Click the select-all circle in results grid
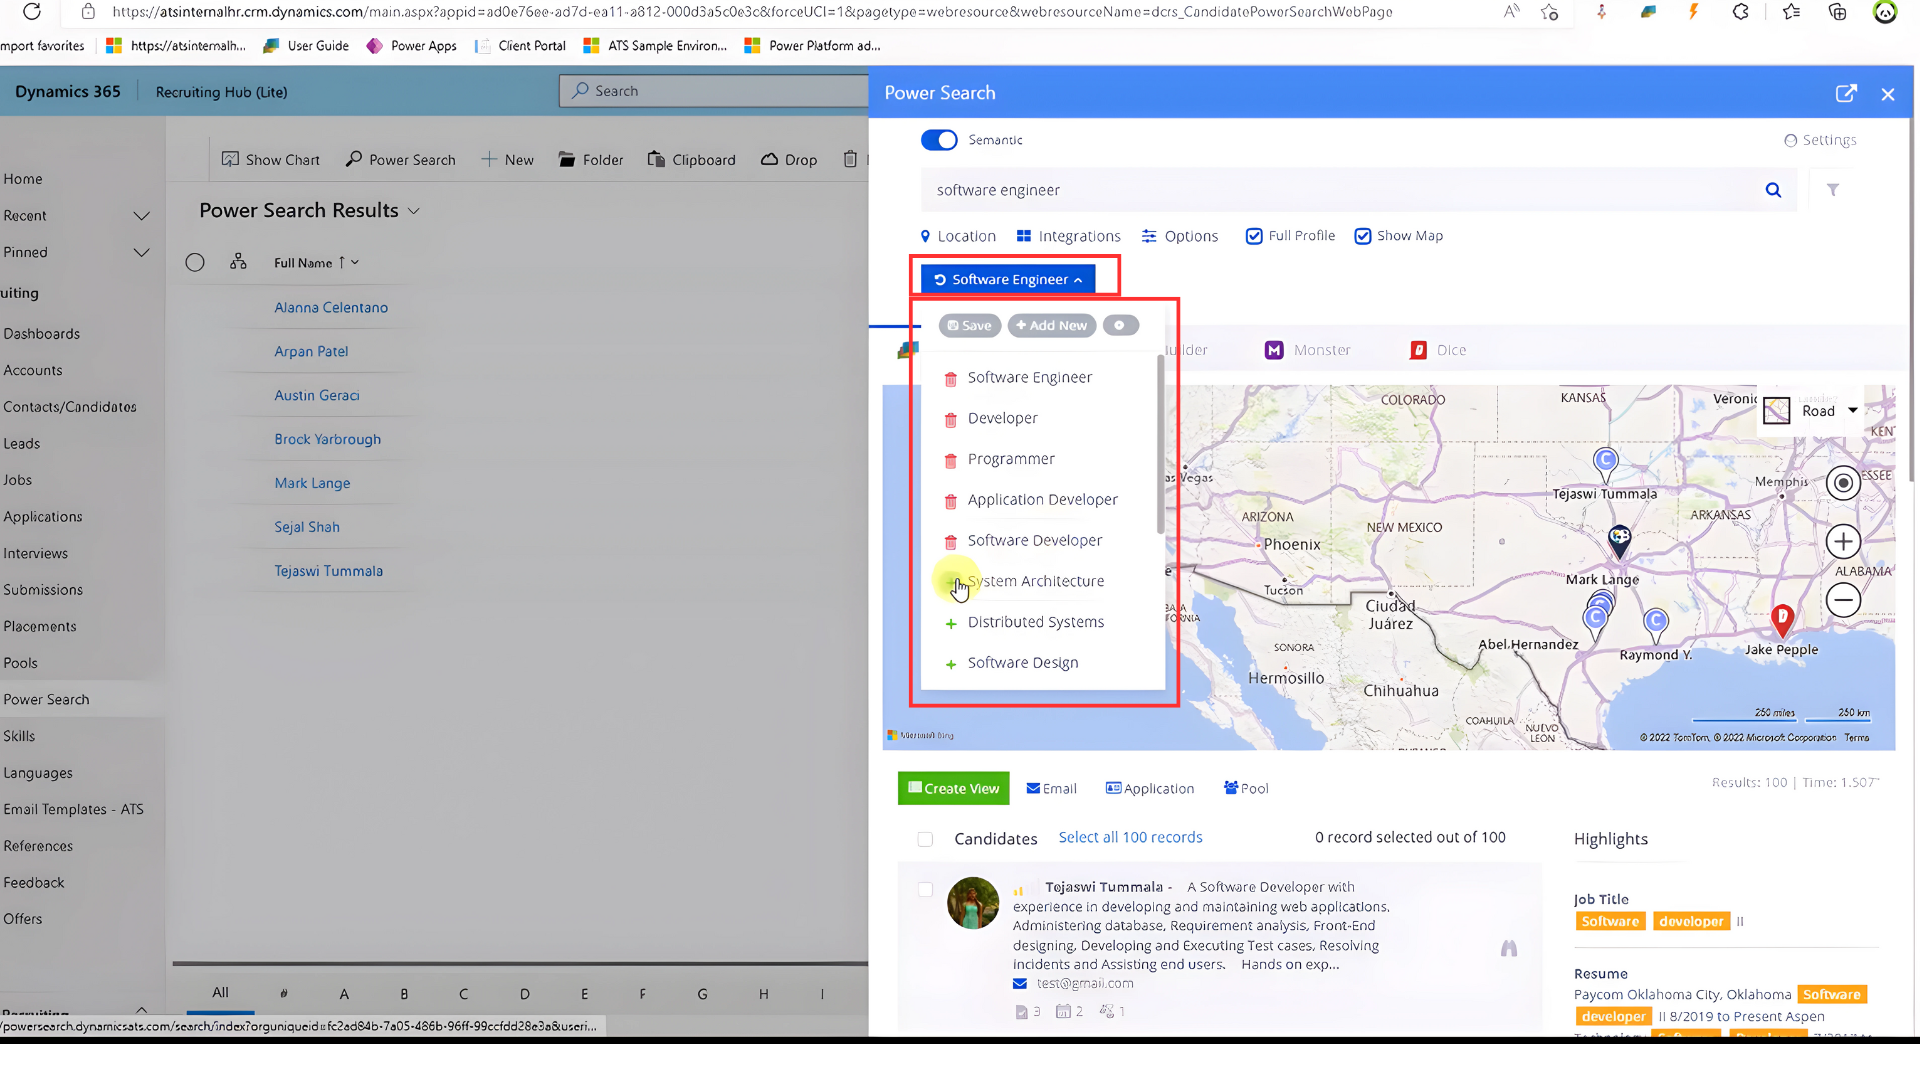The width and height of the screenshot is (1920, 1080). click(x=195, y=262)
